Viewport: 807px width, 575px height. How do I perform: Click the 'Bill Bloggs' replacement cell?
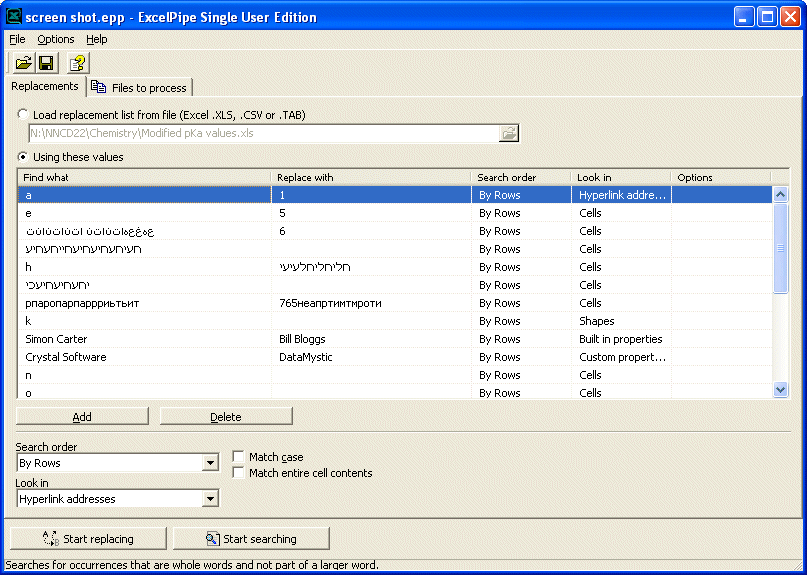(x=371, y=339)
